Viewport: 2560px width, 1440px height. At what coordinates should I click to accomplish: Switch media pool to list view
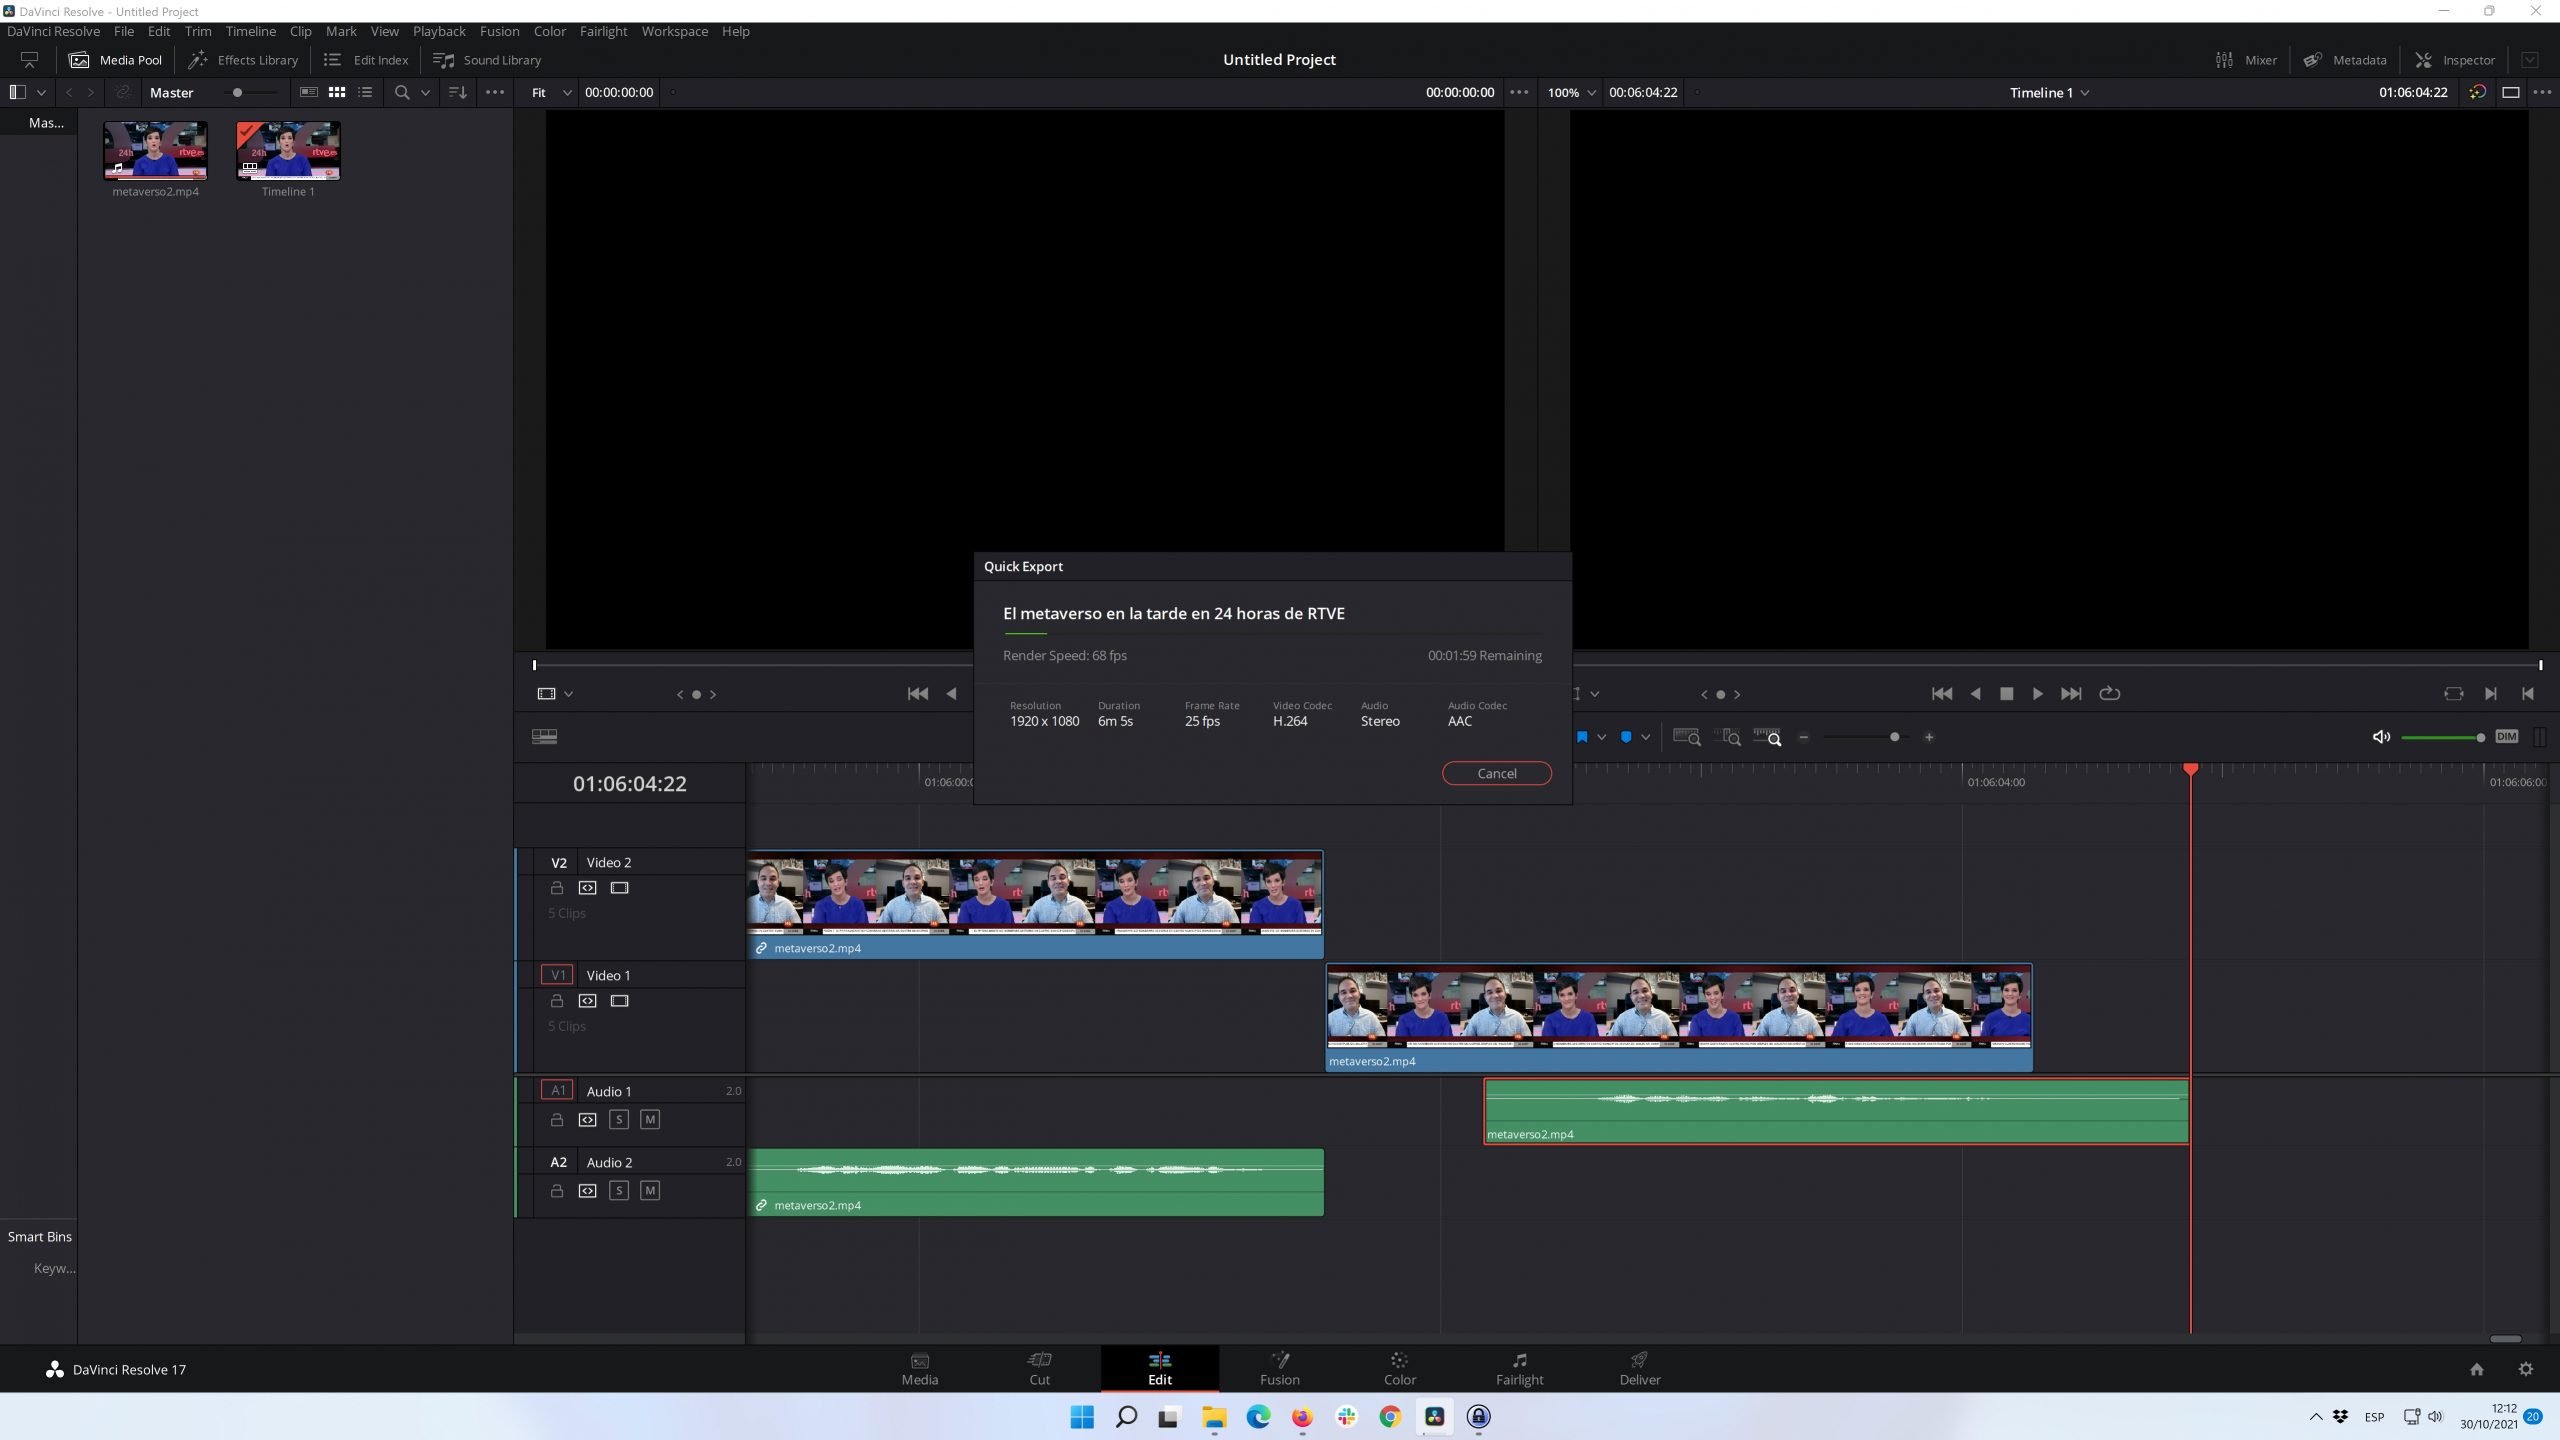point(365,92)
